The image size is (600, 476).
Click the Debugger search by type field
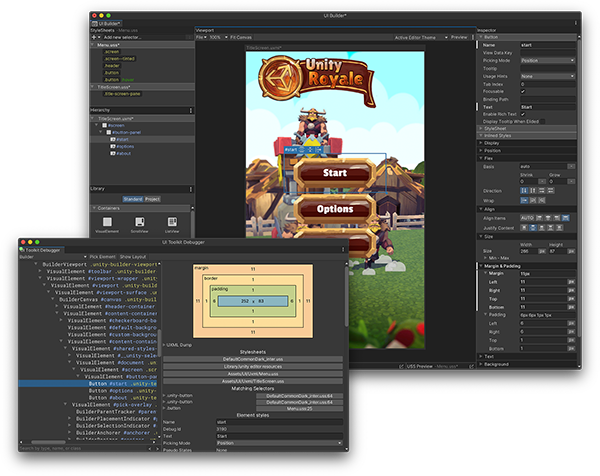pos(83,448)
